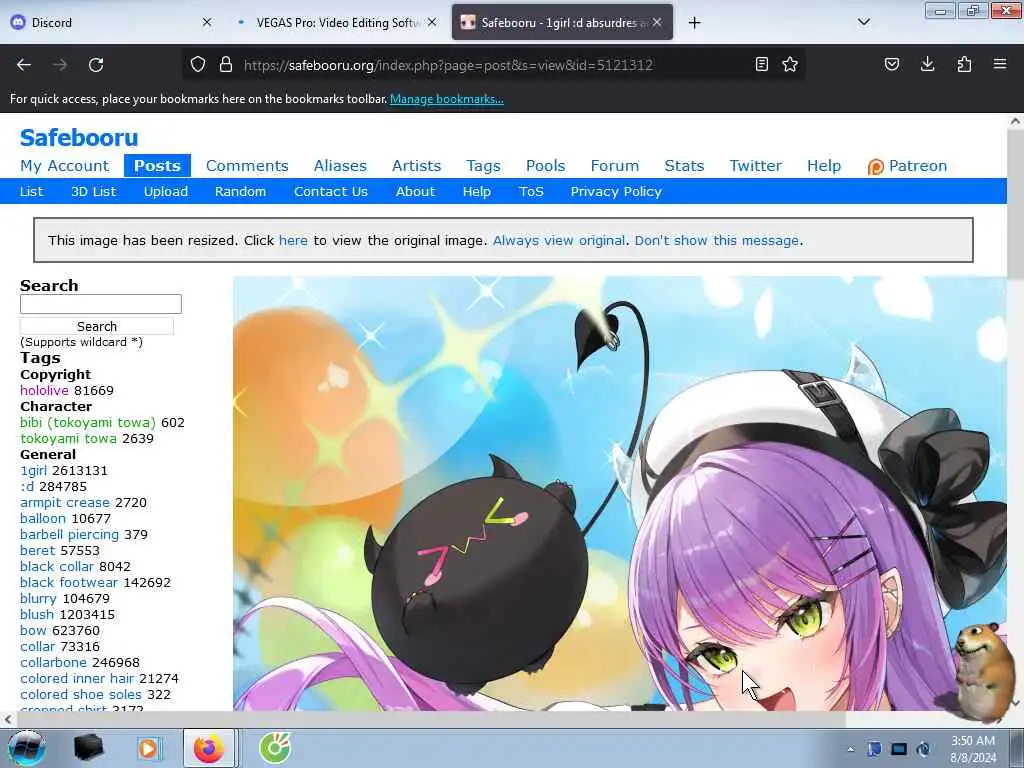View site security via padlock icon
This screenshot has height=768, width=1024.
click(x=226, y=64)
